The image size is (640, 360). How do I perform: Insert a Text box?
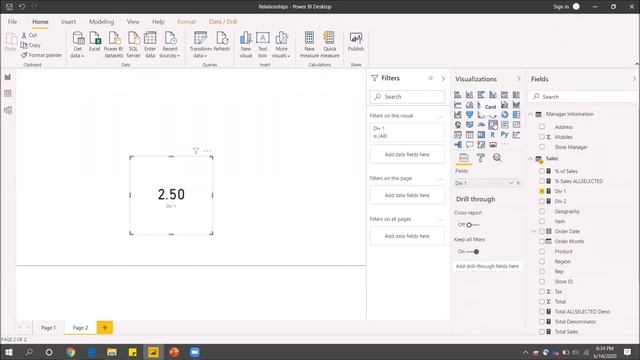click(x=262, y=44)
